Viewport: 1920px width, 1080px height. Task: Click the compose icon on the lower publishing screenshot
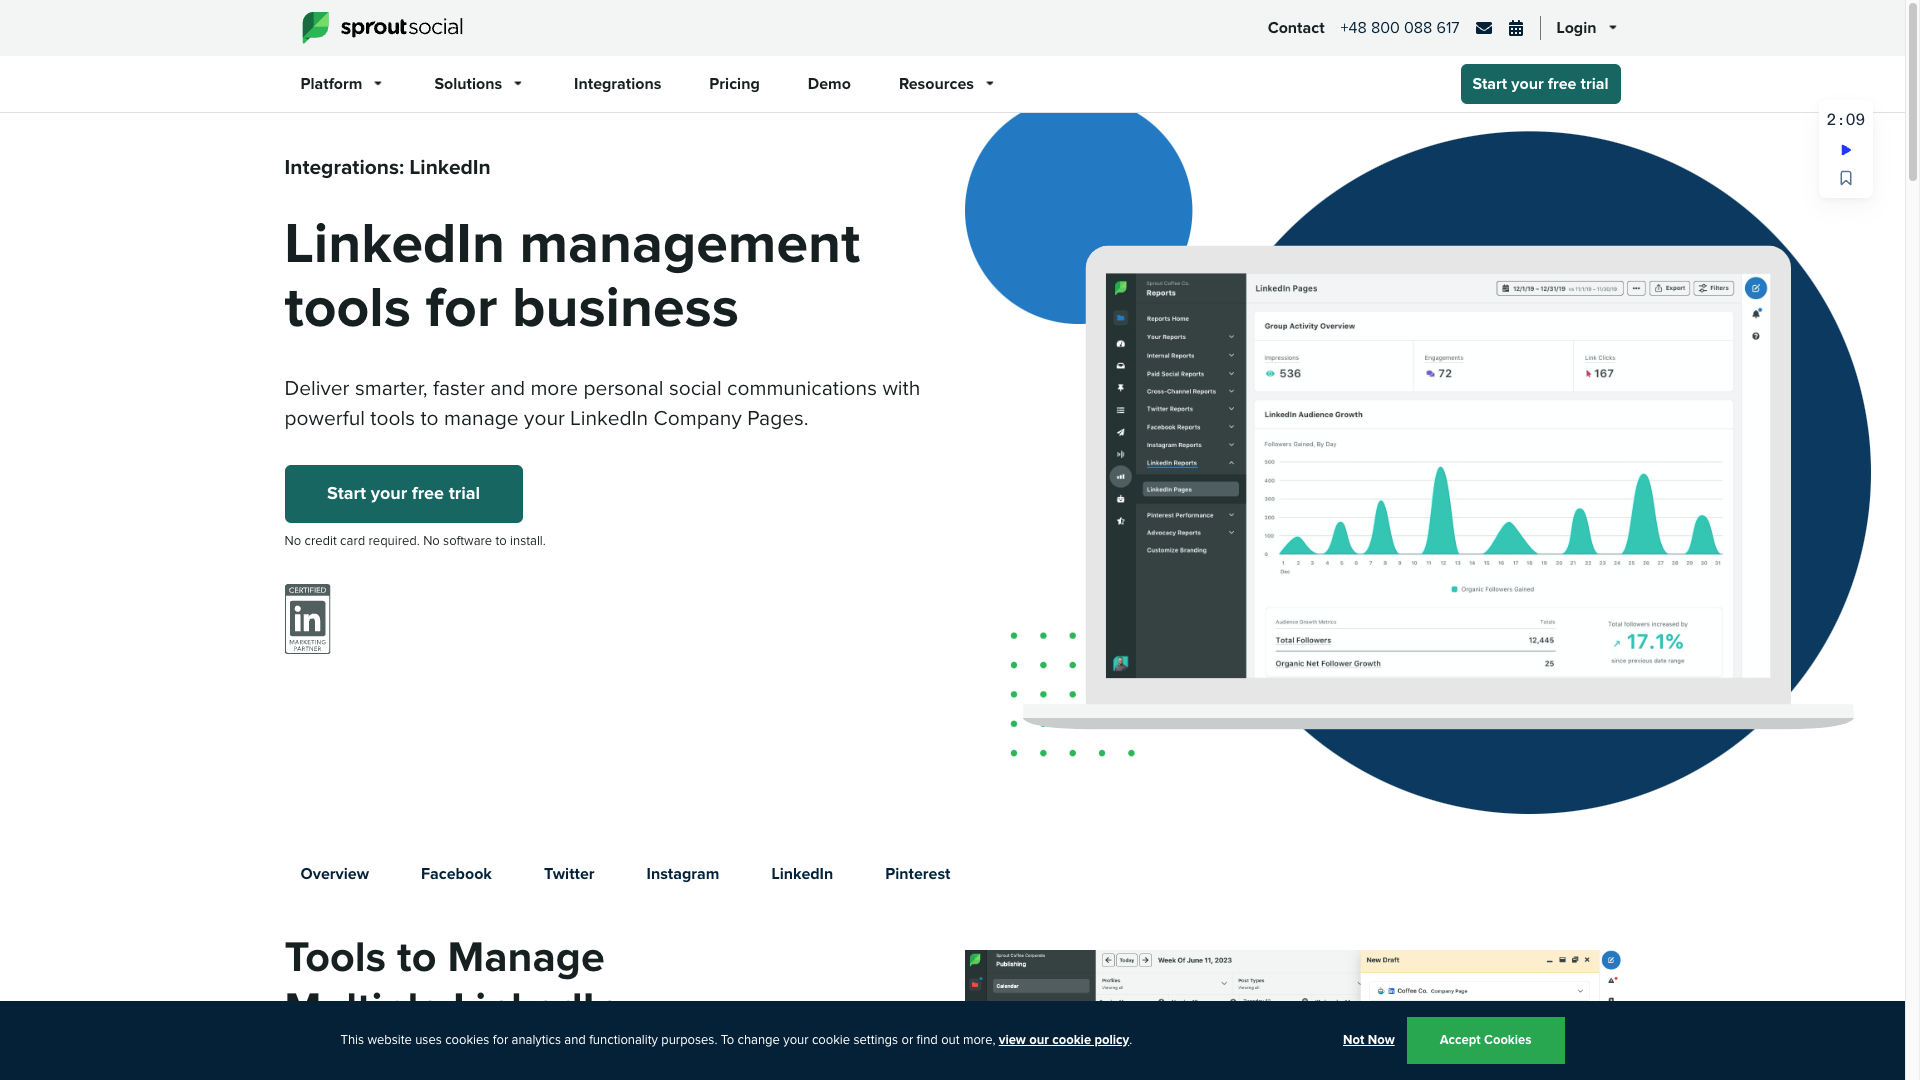(x=1610, y=960)
